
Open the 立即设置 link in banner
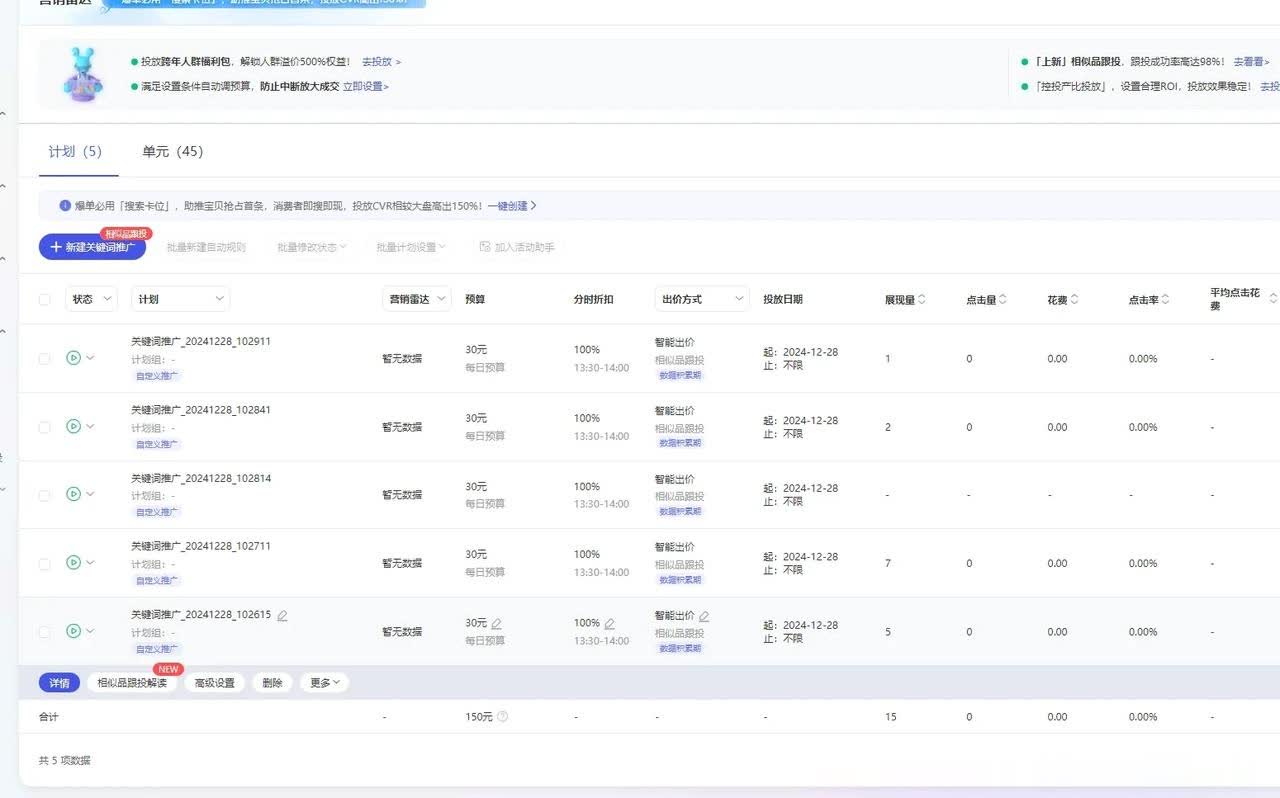click(365, 87)
